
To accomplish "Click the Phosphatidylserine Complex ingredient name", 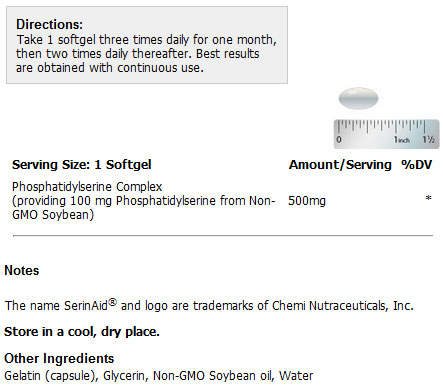I will 87,187.
